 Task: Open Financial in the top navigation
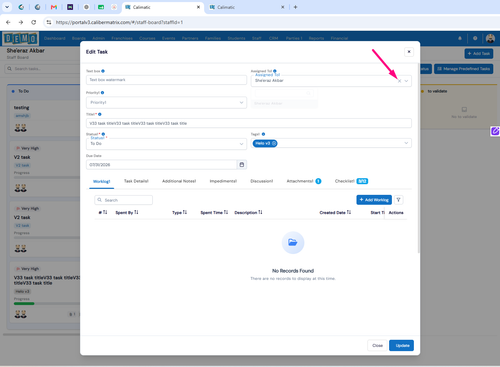pyautogui.click(x=339, y=38)
